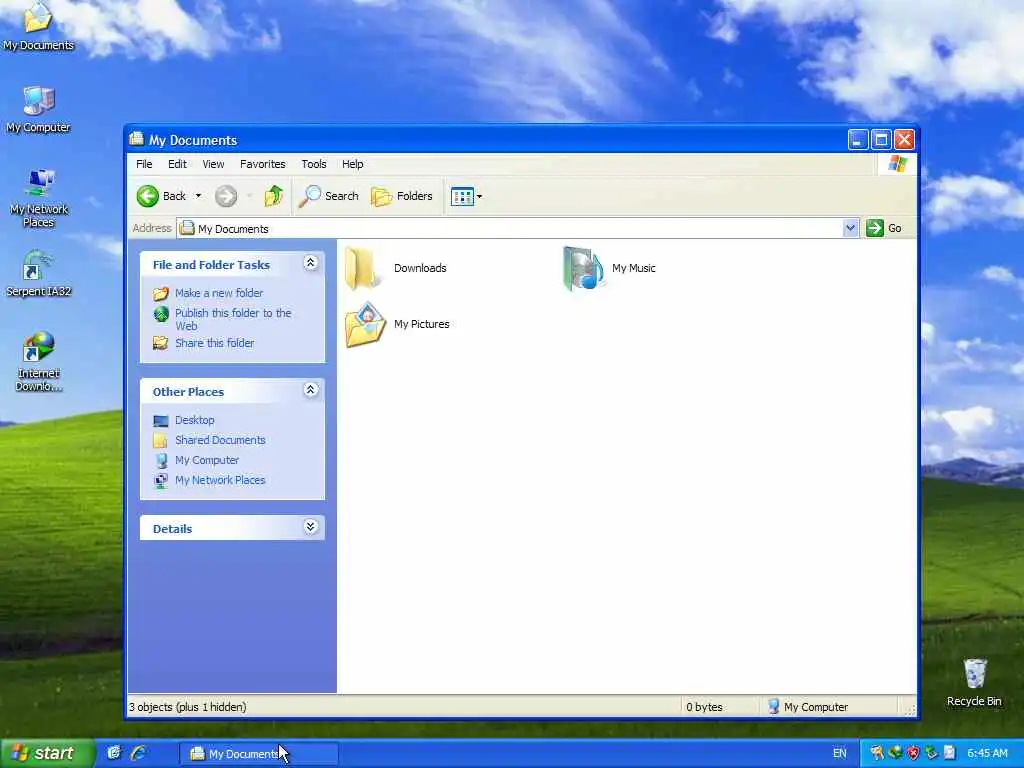Open the Tools menu

[x=313, y=164]
